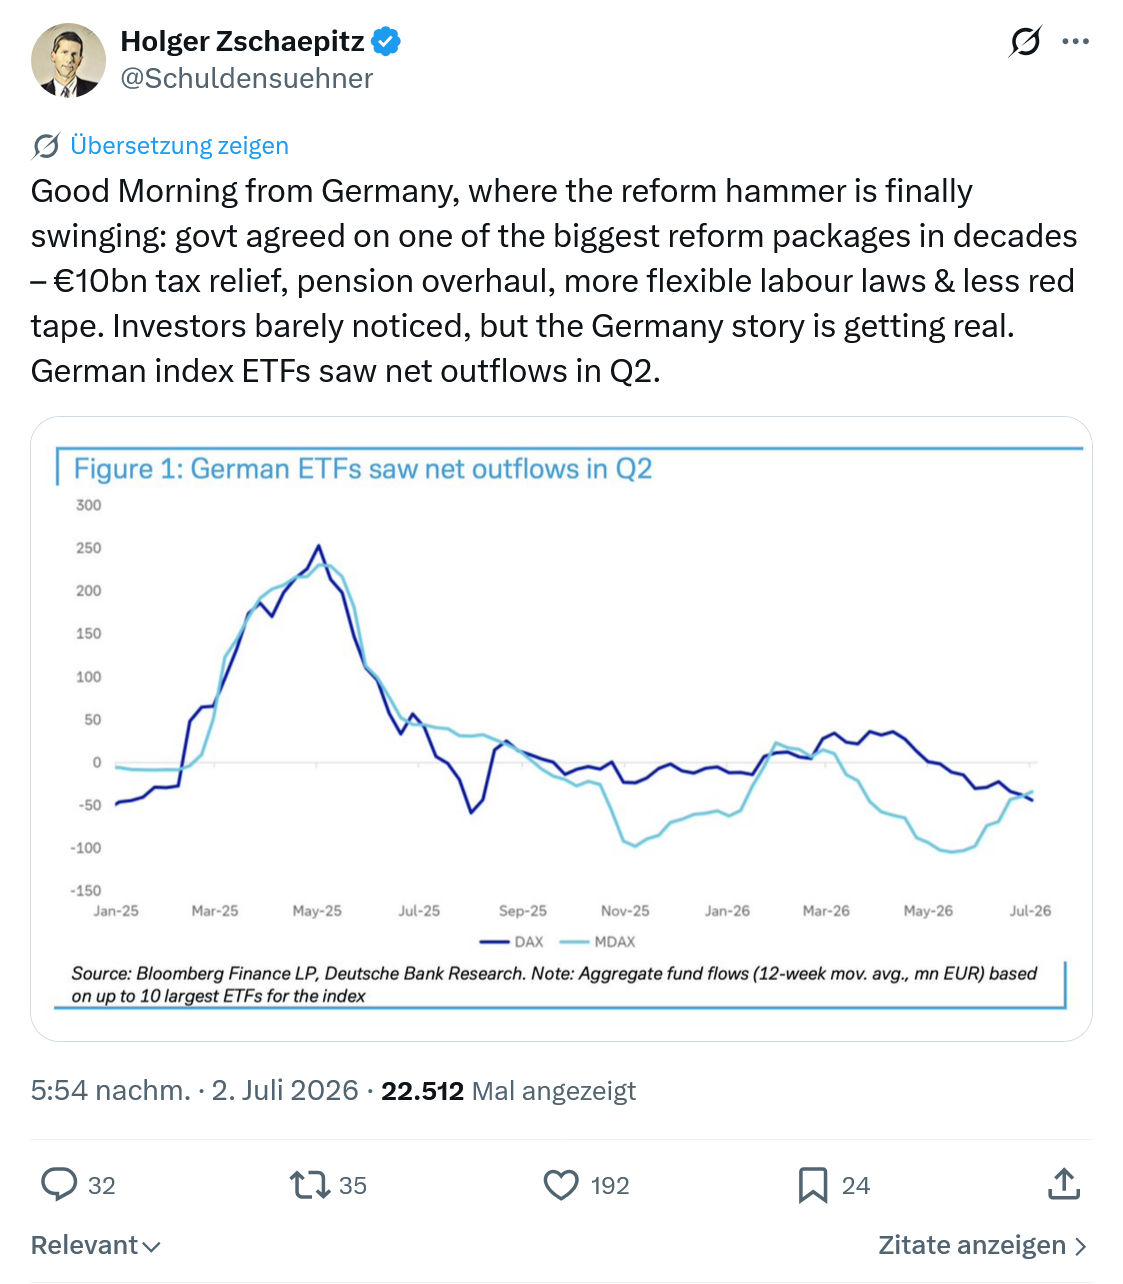Viewport: 1123px width, 1284px height.
Task: Click the verified badge next to name
Action: point(387,41)
